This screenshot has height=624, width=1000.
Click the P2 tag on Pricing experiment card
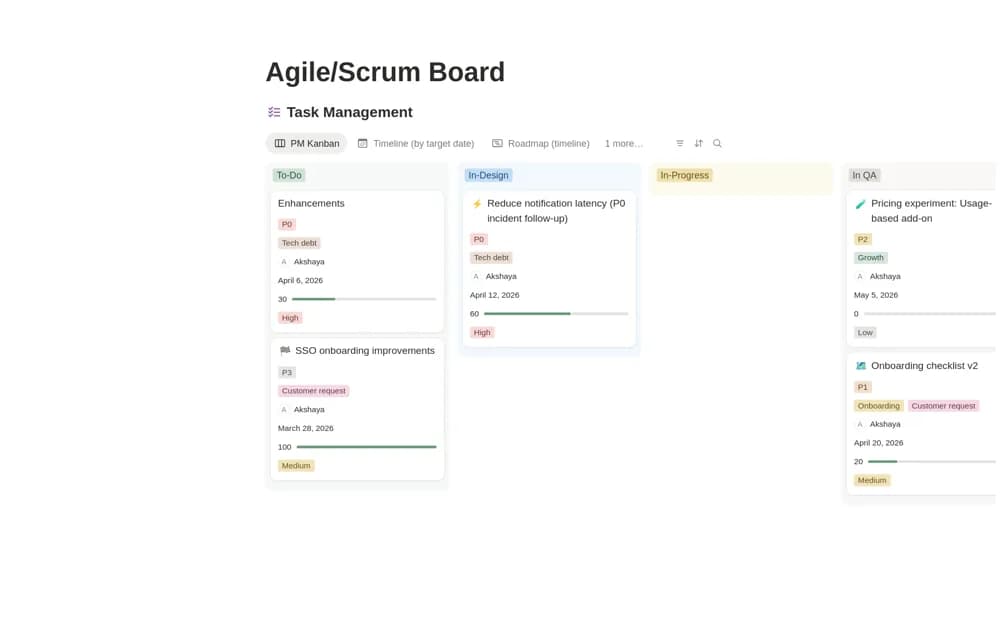click(863, 239)
